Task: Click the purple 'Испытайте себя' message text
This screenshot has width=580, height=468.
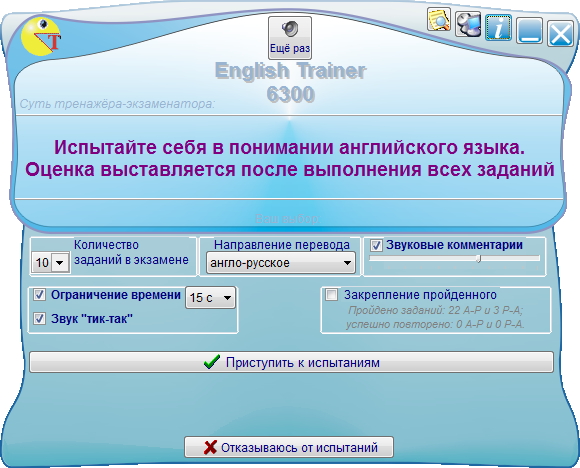Action: pyautogui.click(x=290, y=158)
